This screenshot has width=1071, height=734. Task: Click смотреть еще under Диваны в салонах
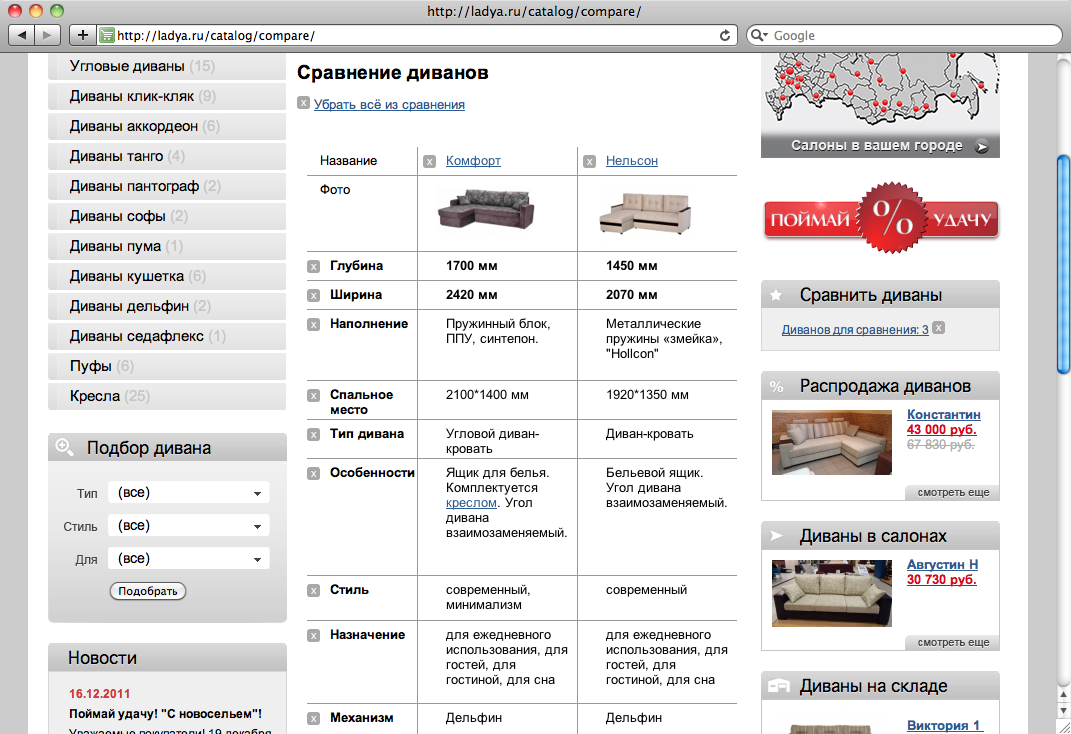point(953,643)
